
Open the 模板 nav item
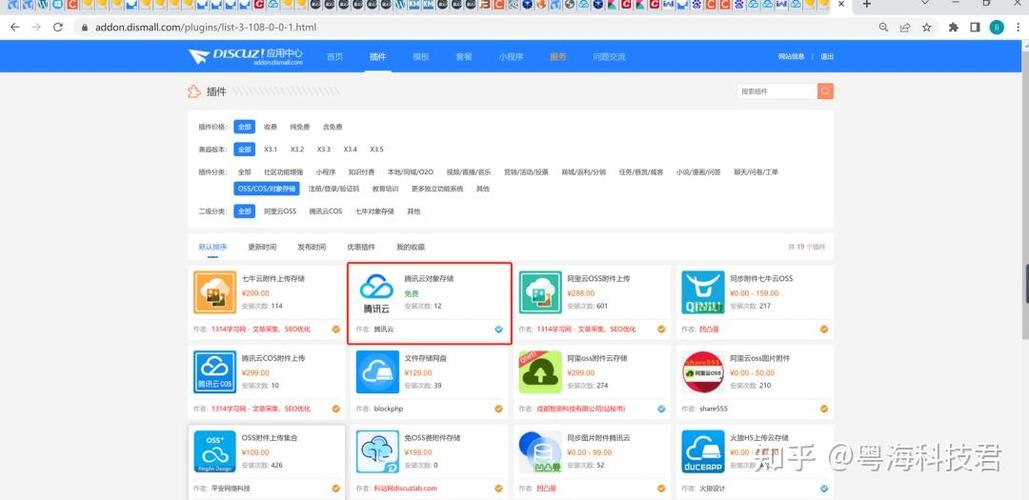(421, 56)
